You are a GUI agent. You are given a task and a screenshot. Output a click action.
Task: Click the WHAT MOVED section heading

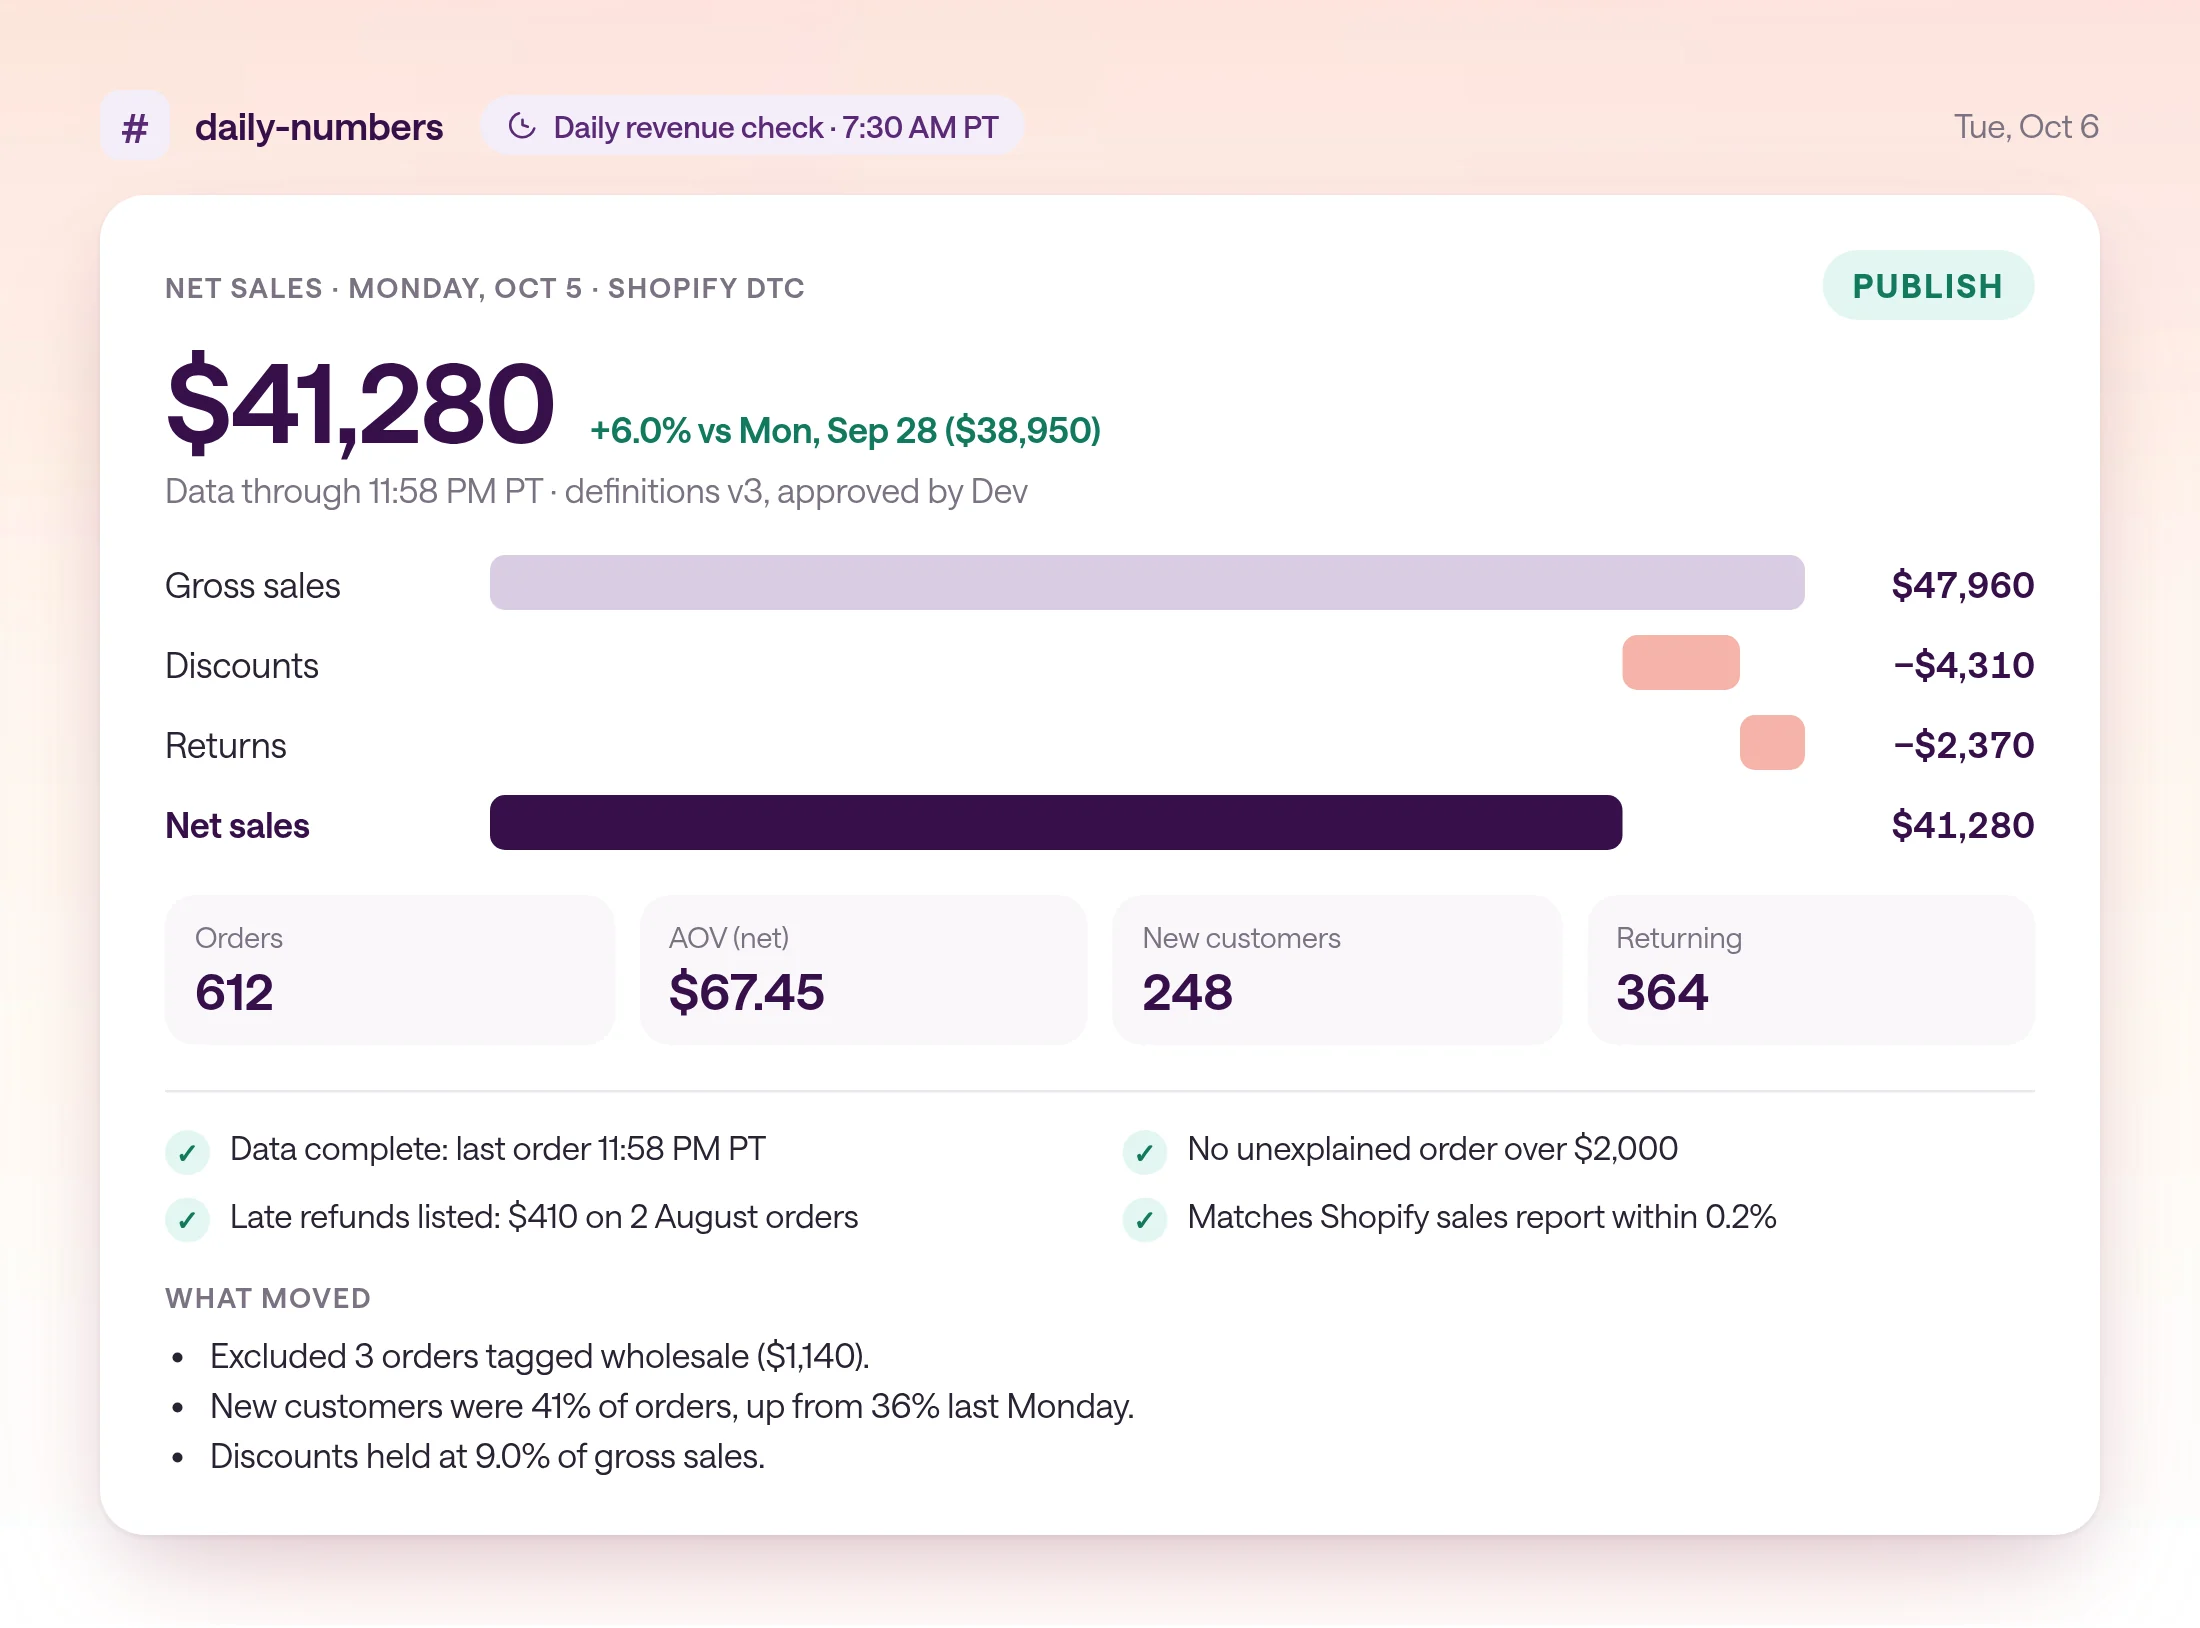pos(268,1298)
